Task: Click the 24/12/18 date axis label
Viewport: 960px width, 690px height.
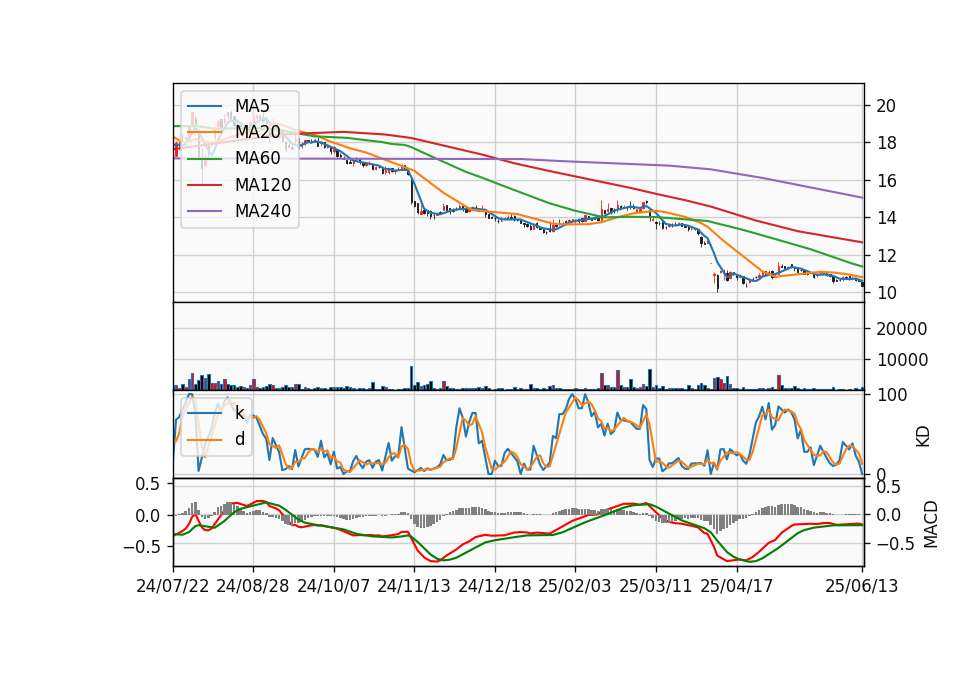Action: (495, 586)
